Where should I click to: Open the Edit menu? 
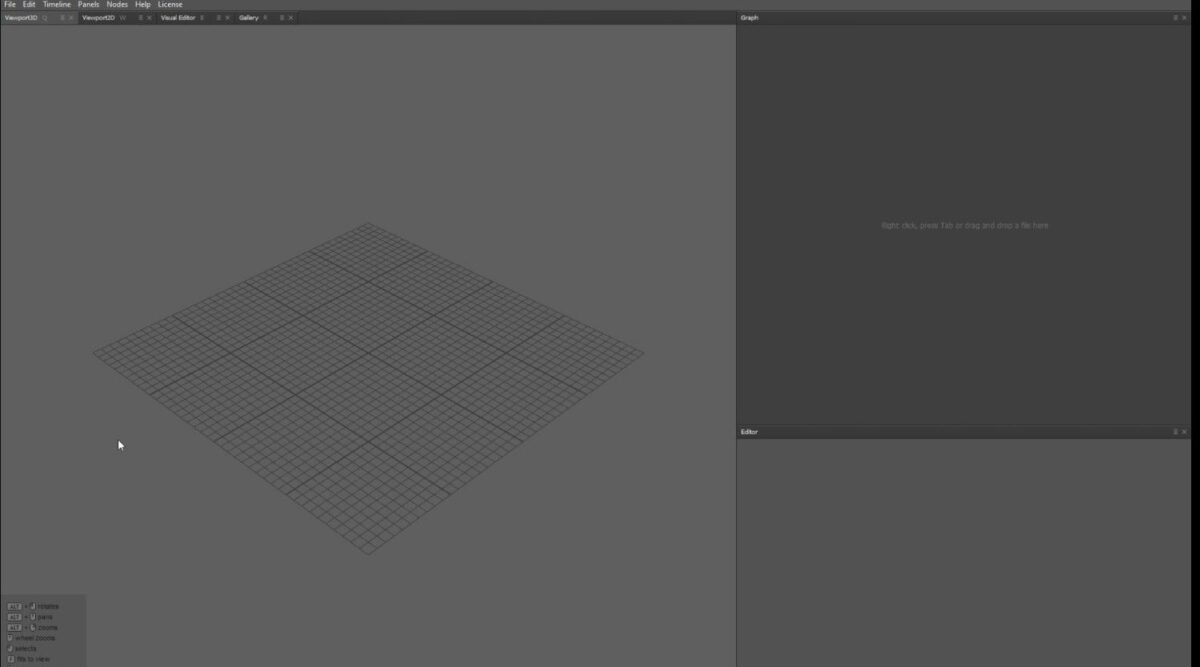28,4
